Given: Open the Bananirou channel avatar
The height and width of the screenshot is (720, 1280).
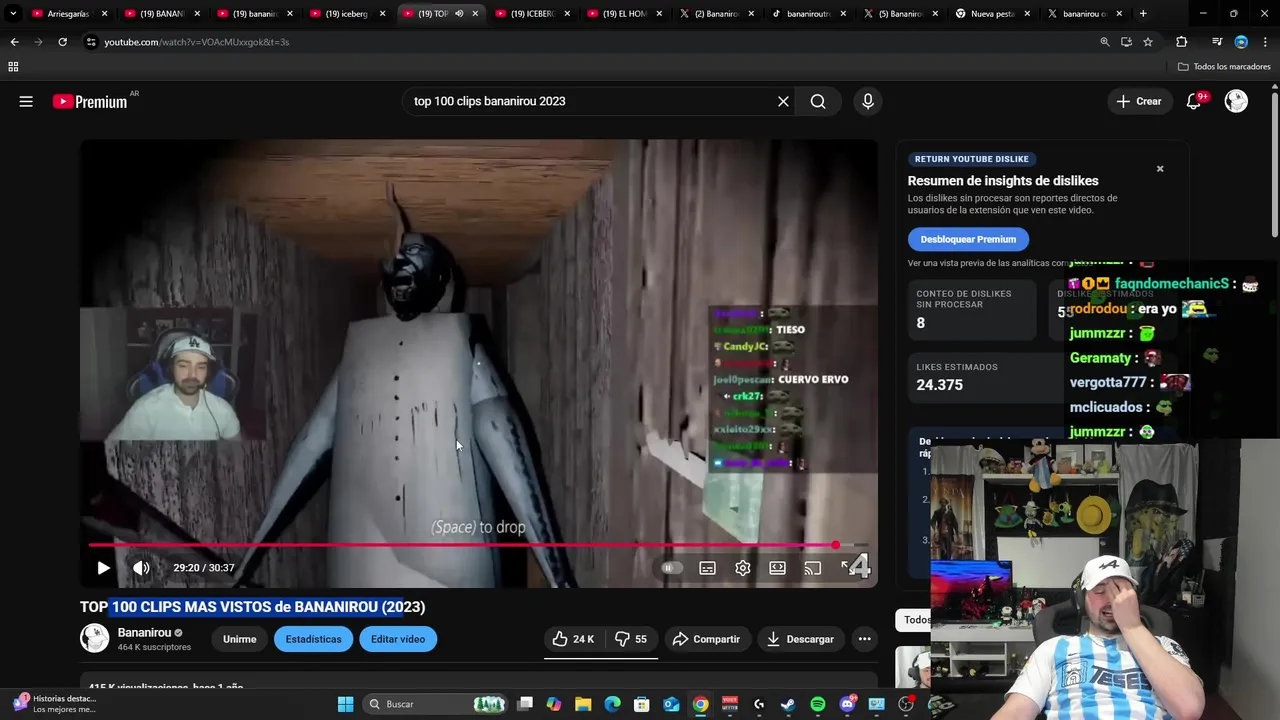Looking at the screenshot, I should tap(94, 638).
